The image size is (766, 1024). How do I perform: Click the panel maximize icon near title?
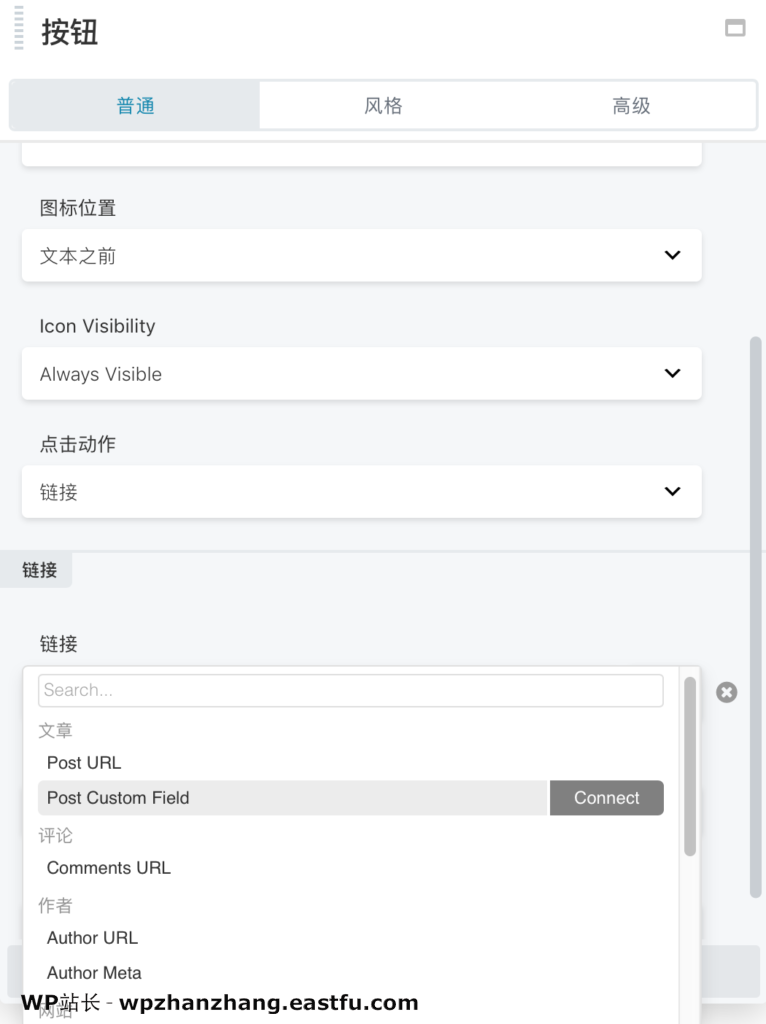[735, 28]
